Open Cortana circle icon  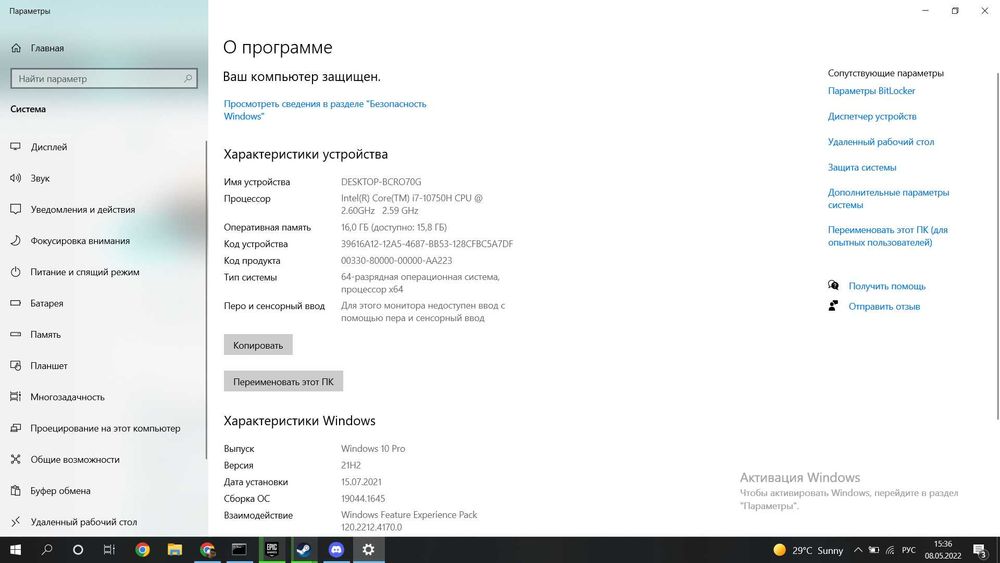(x=78, y=550)
